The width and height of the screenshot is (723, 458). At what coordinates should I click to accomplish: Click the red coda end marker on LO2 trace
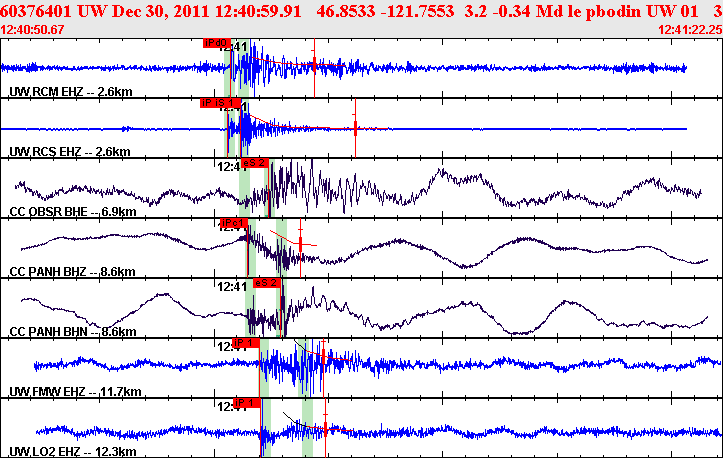click(326, 429)
